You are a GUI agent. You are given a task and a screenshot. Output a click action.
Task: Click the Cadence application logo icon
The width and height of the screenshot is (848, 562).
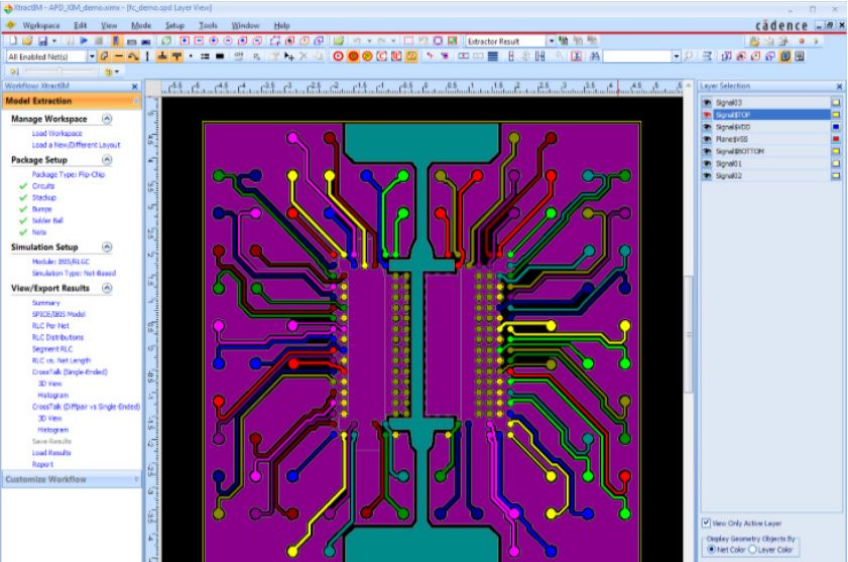coord(10,25)
